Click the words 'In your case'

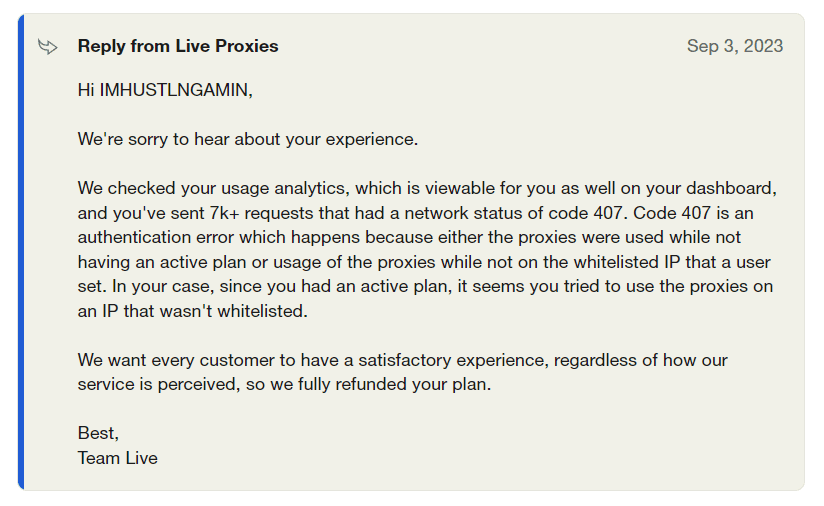coord(161,286)
